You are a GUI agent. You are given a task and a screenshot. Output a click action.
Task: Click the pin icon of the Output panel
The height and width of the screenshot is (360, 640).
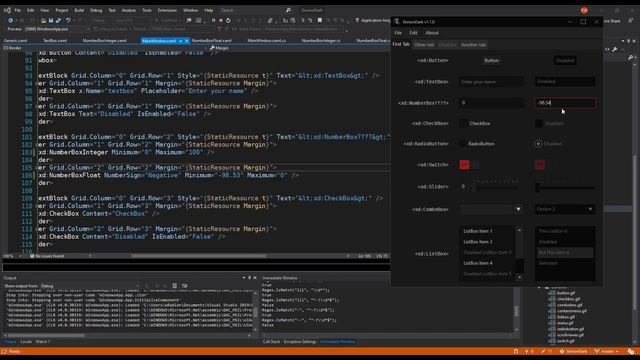[x=249, y=278]
